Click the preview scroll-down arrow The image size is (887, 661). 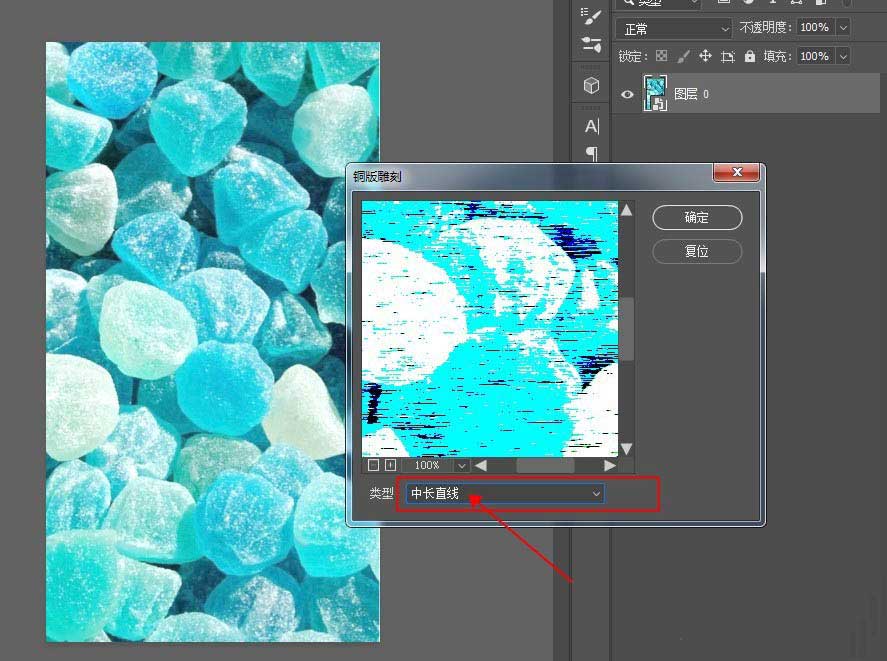pos(627,449)
